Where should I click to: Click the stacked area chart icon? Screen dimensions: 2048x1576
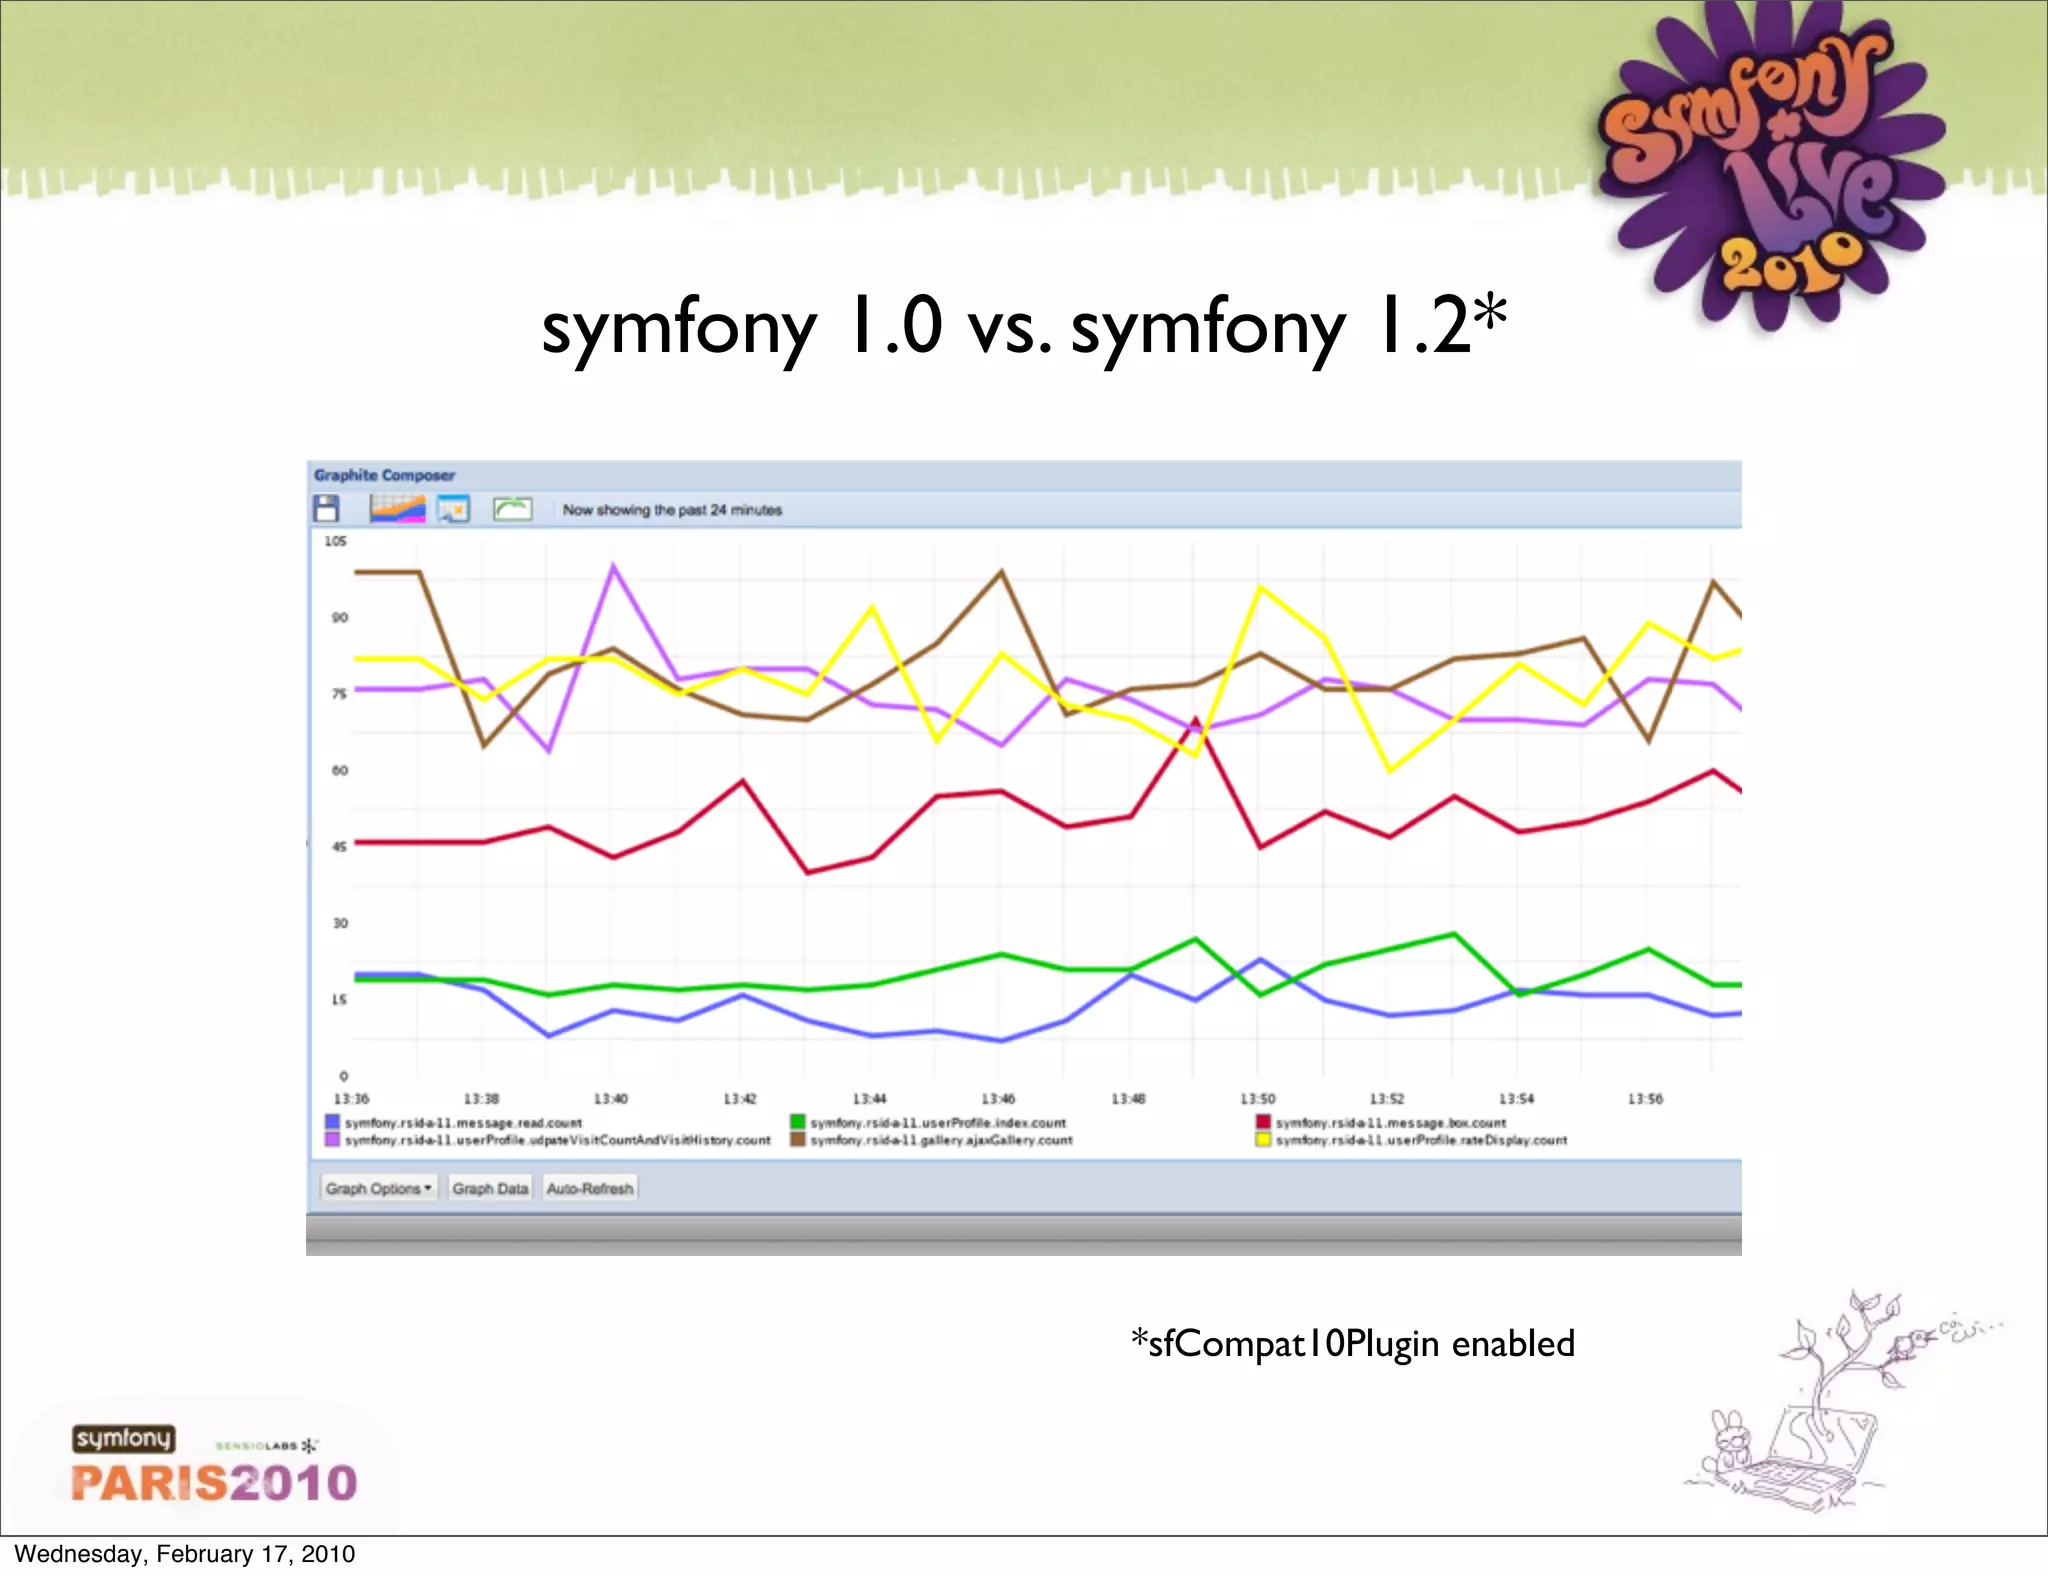tap(397, 509)
